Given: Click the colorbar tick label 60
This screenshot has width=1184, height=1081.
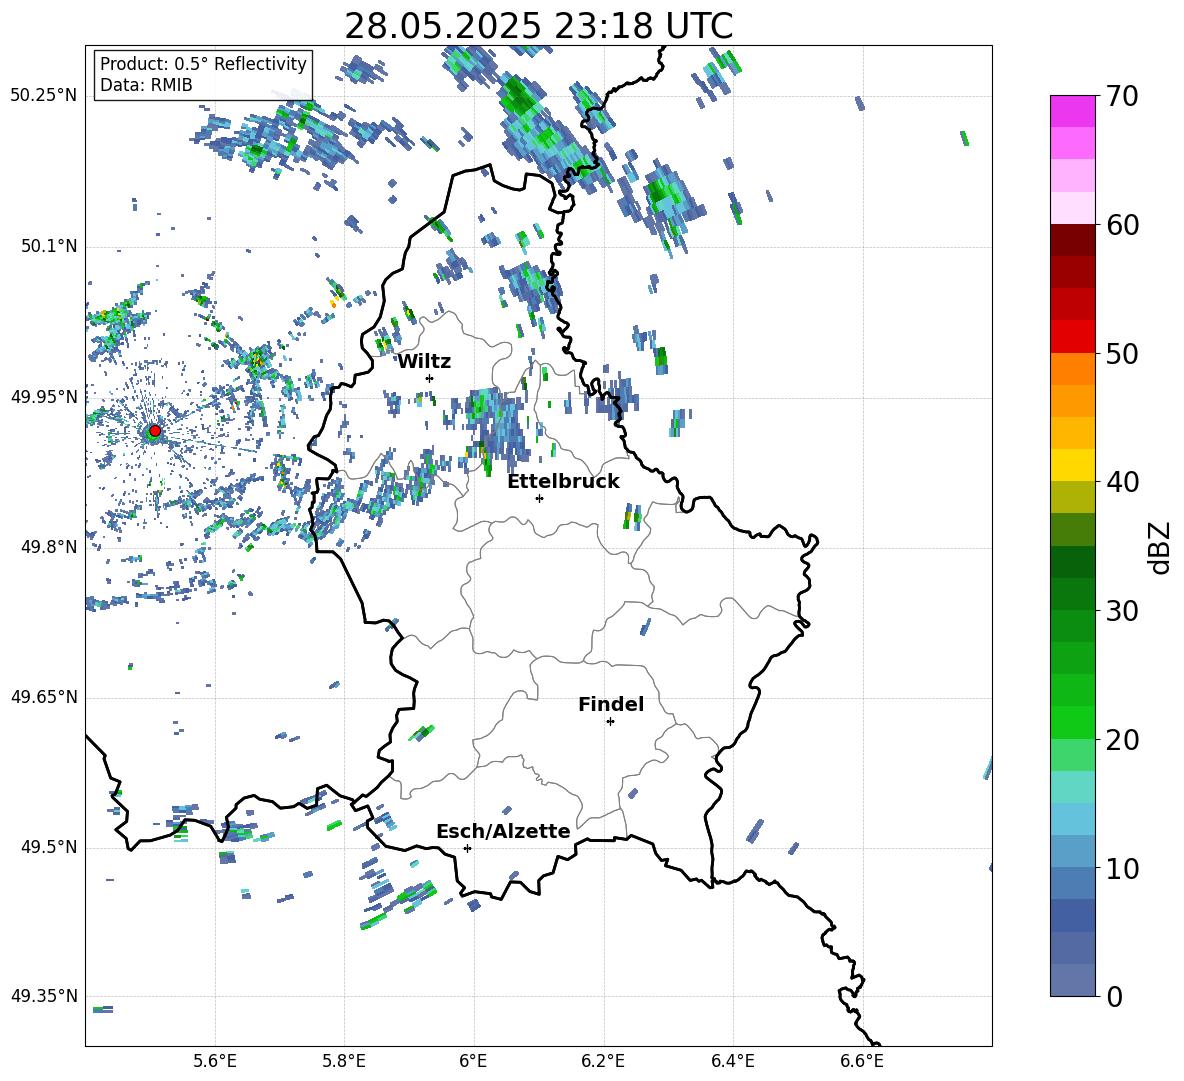Looking at the screenshot, I should [x=1122, y=225].
